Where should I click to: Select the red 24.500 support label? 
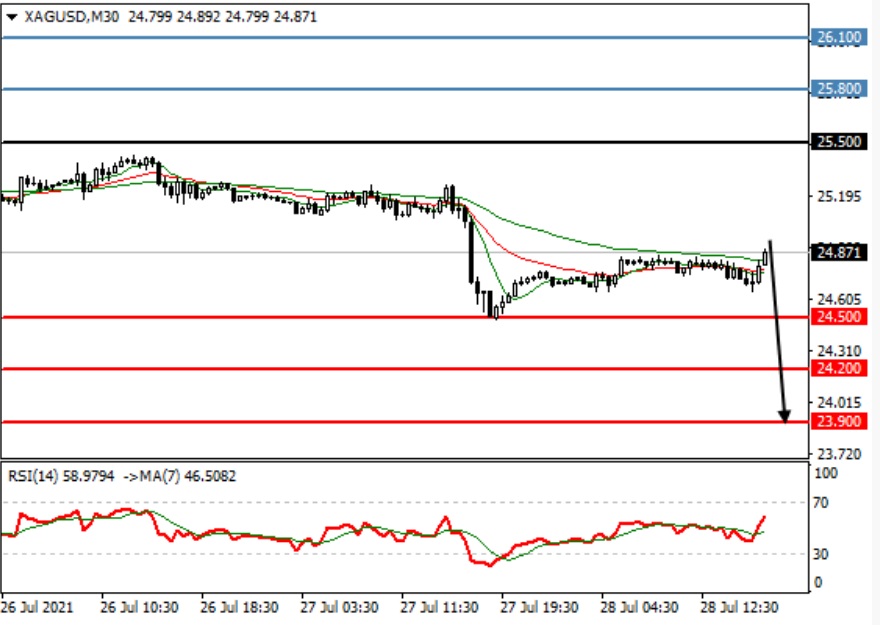coord(838,316)
